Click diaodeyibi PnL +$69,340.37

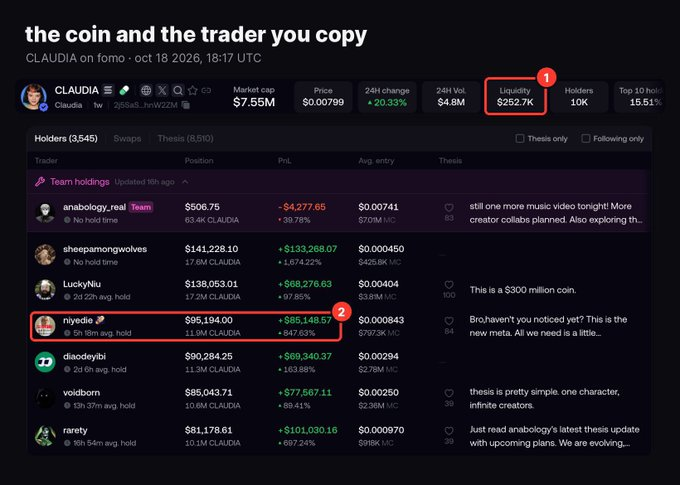pyautogui.click(x=305, y=356)
